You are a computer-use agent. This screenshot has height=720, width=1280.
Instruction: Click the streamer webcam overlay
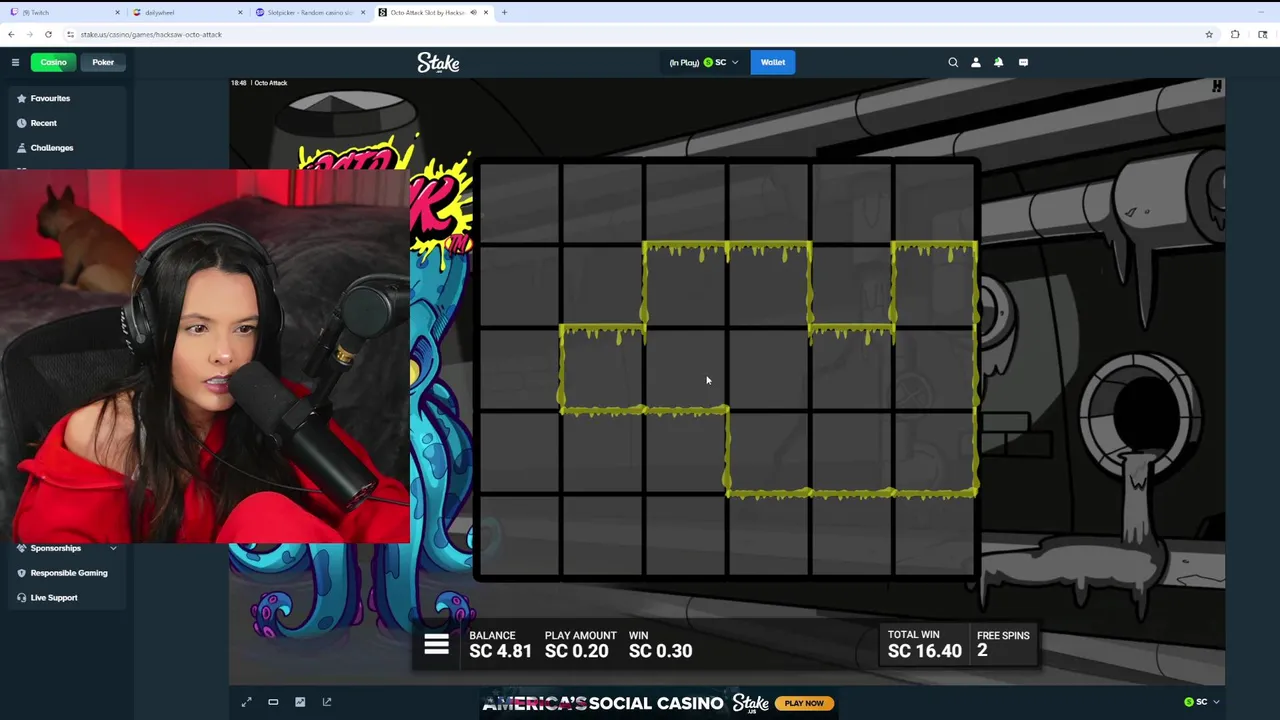click(x=205, y=356)
